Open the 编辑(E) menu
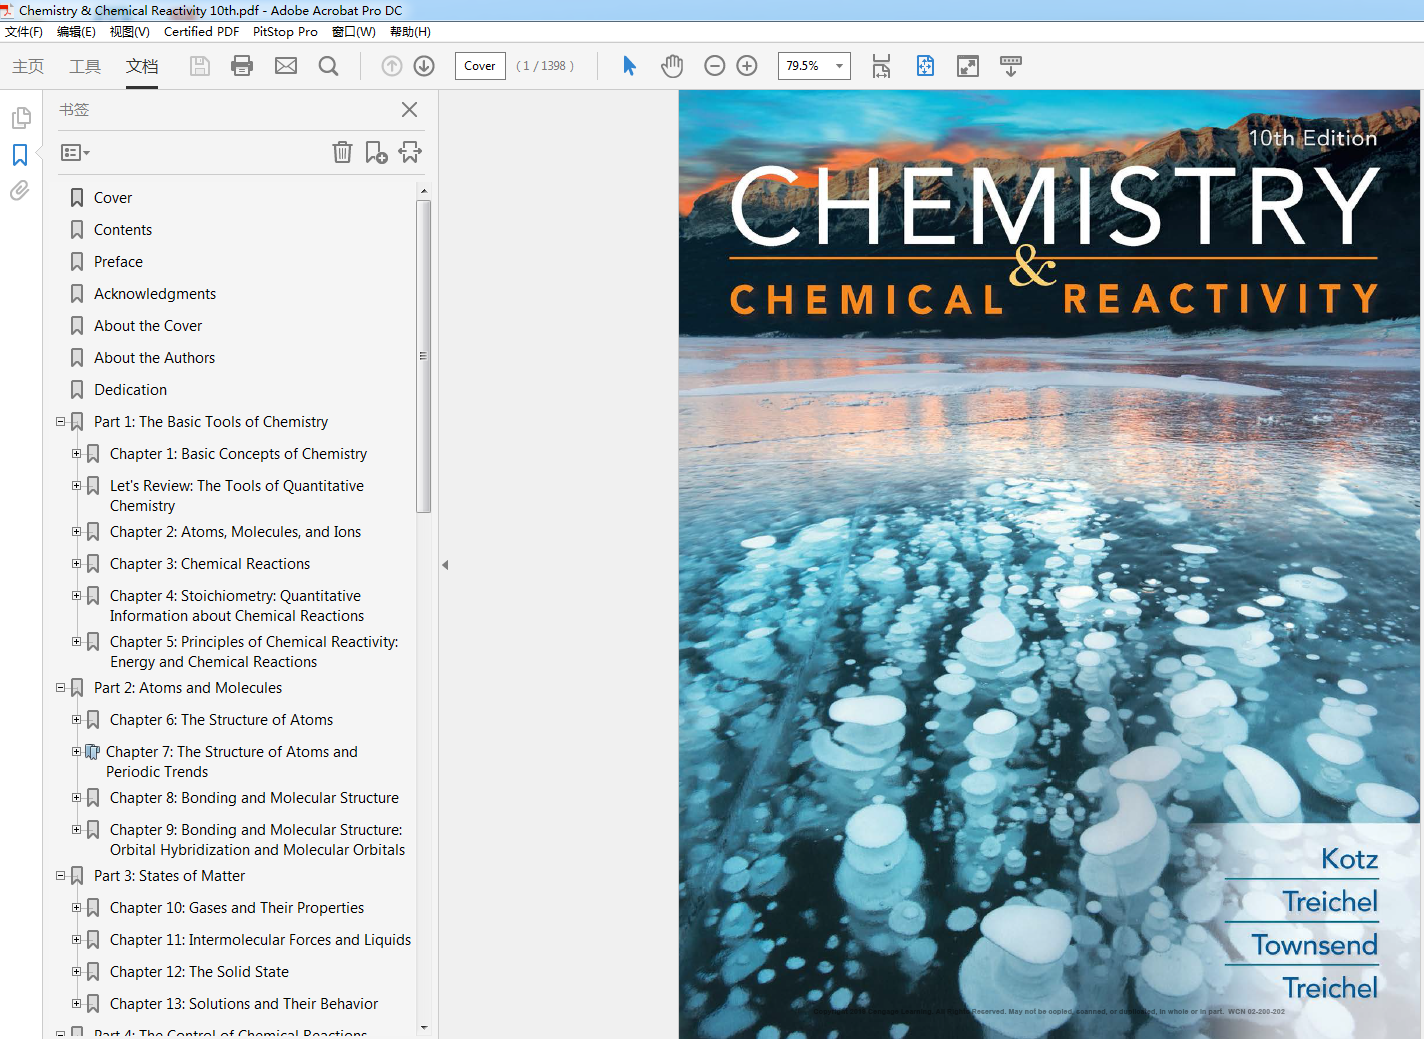 [x=76, y=32]
